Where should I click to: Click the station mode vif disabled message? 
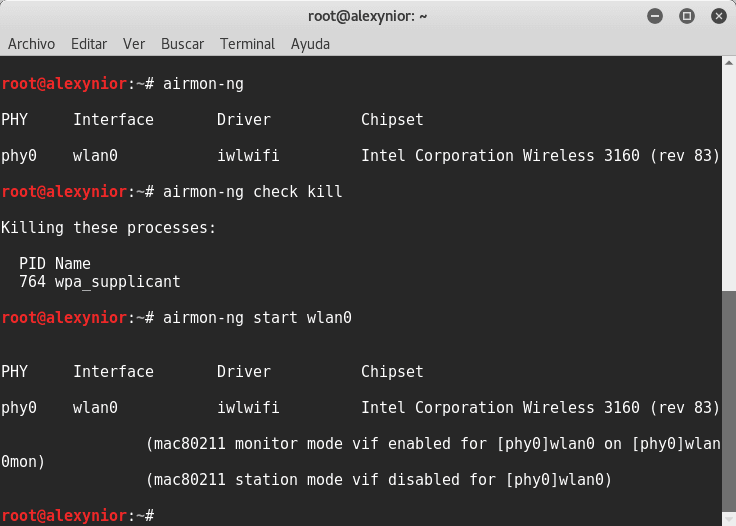coord(378,480)
